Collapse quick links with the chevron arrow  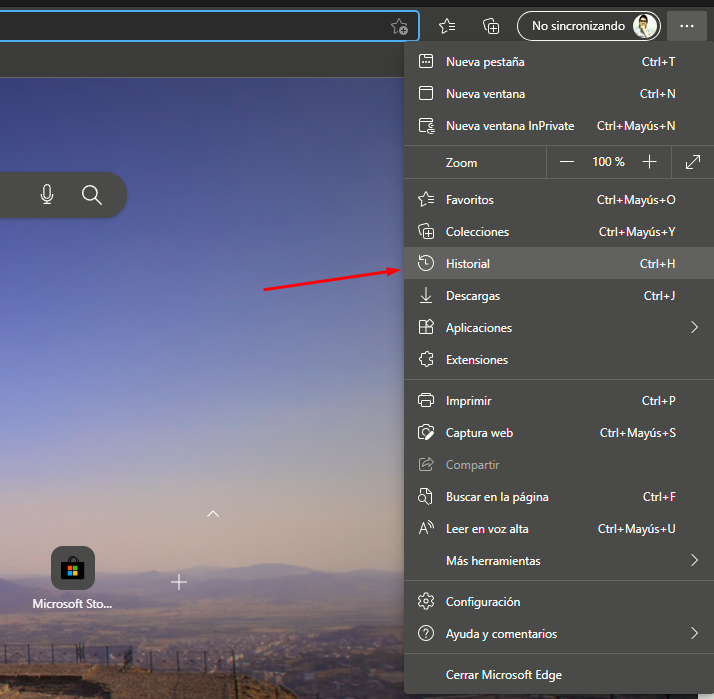[212, 513]
